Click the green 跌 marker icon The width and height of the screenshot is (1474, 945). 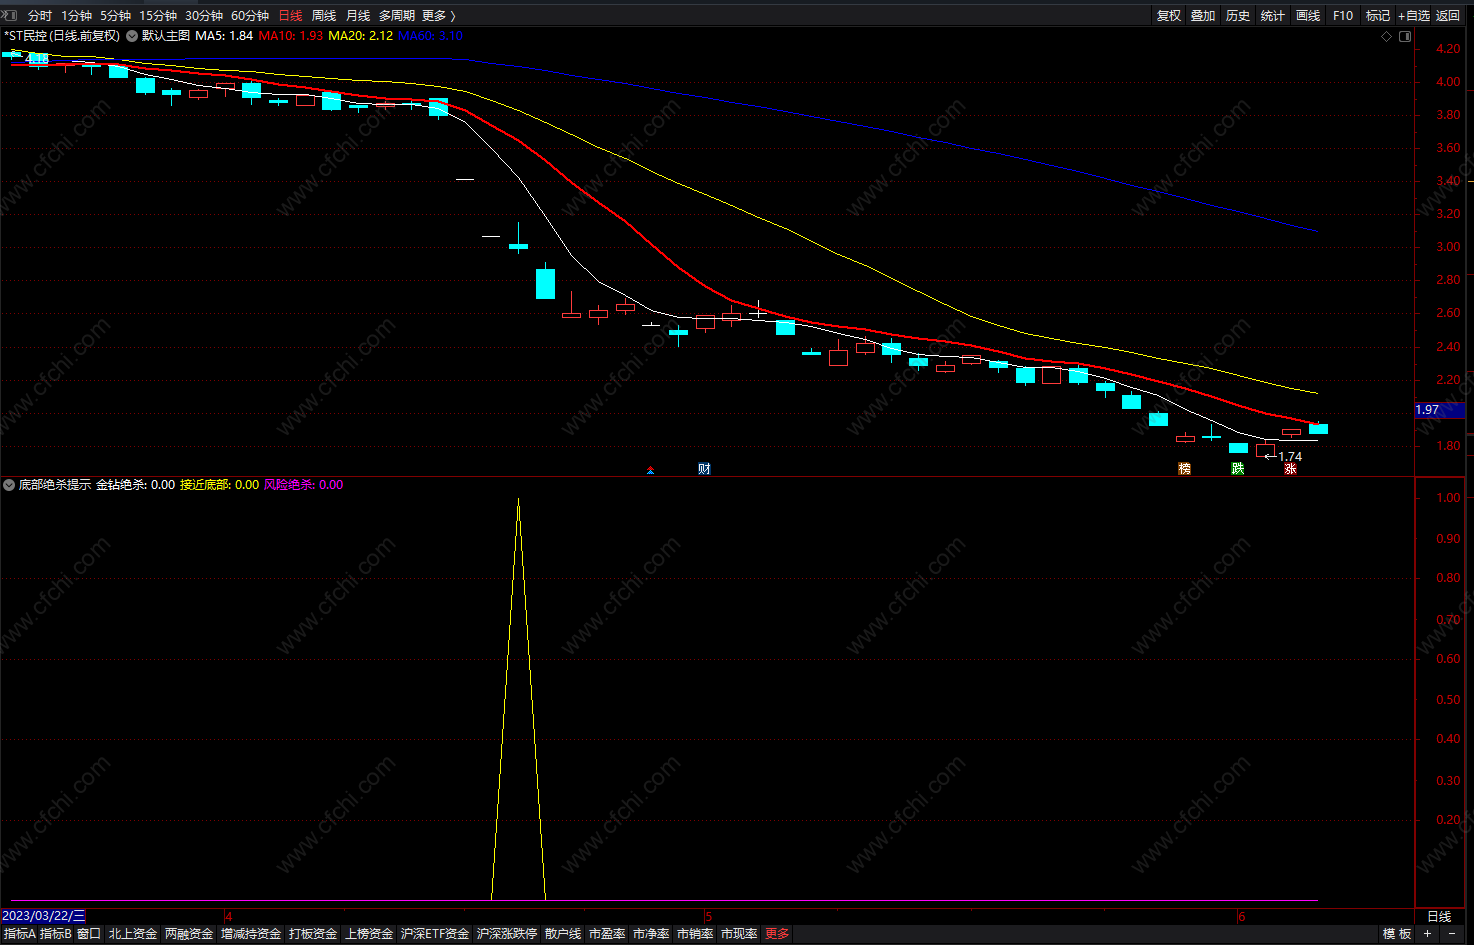tap(1237, 469)
